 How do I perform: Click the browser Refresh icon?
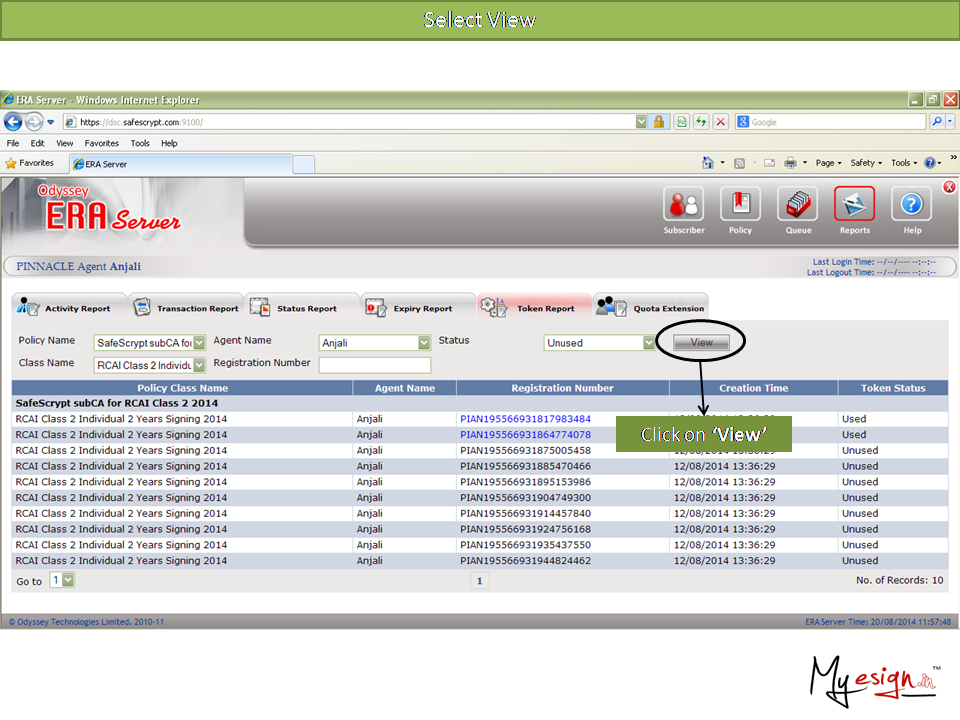click(x=702, y=122)
